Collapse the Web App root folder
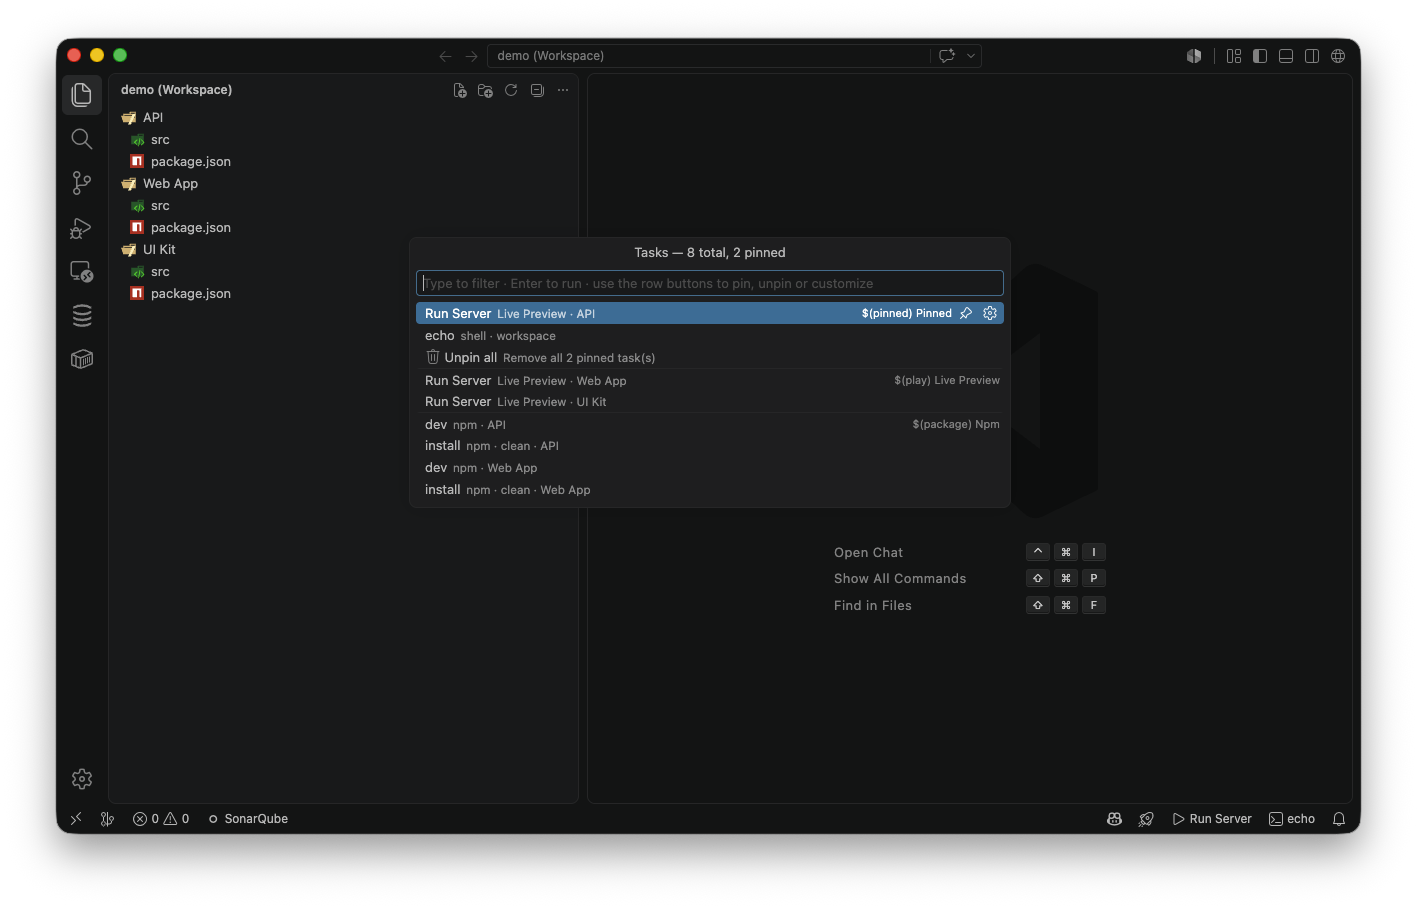The height and width of the screenshot is (908, 1417). [343, 183]
